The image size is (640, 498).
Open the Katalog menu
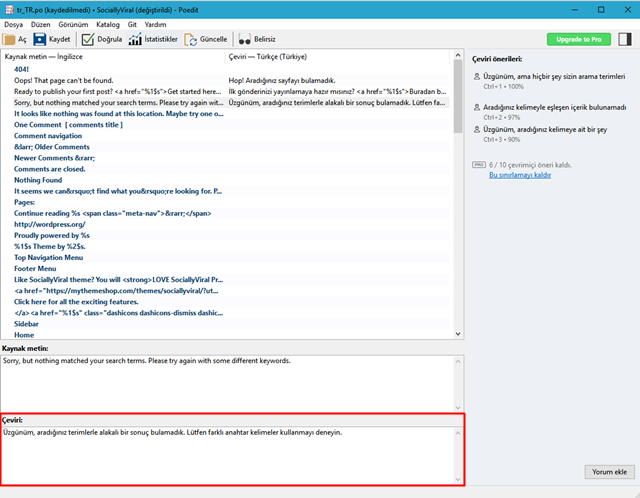(x=108, y=24)
